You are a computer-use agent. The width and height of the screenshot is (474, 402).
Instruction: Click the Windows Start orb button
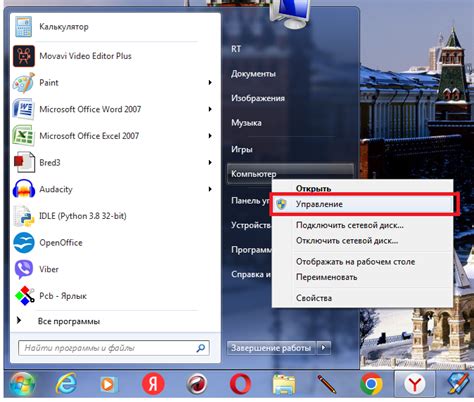[x=22, y=384]
